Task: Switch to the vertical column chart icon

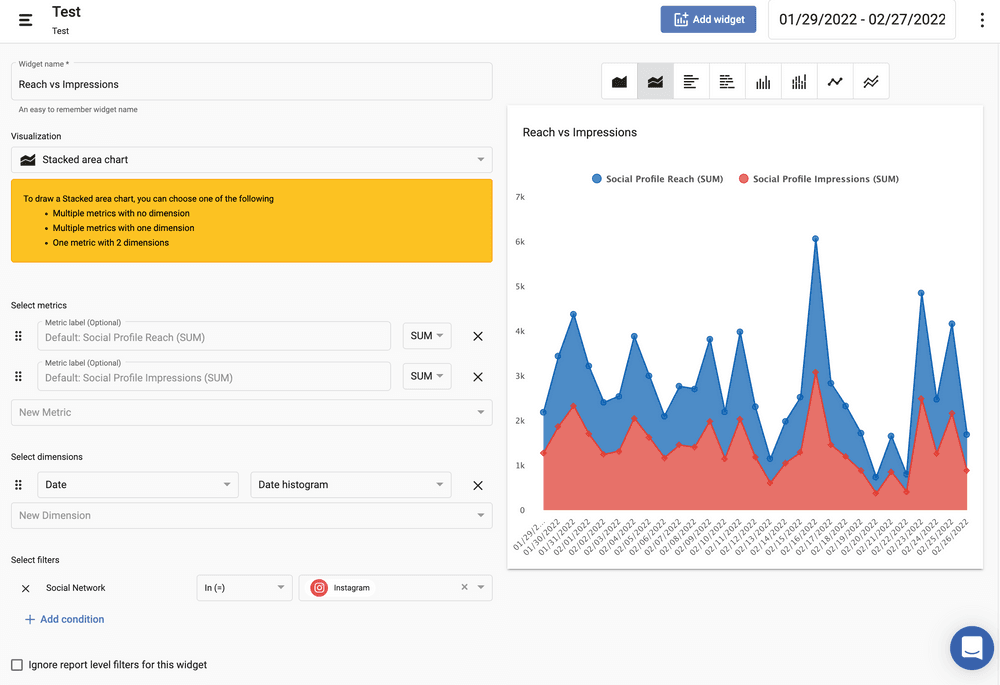Action: 763,82
